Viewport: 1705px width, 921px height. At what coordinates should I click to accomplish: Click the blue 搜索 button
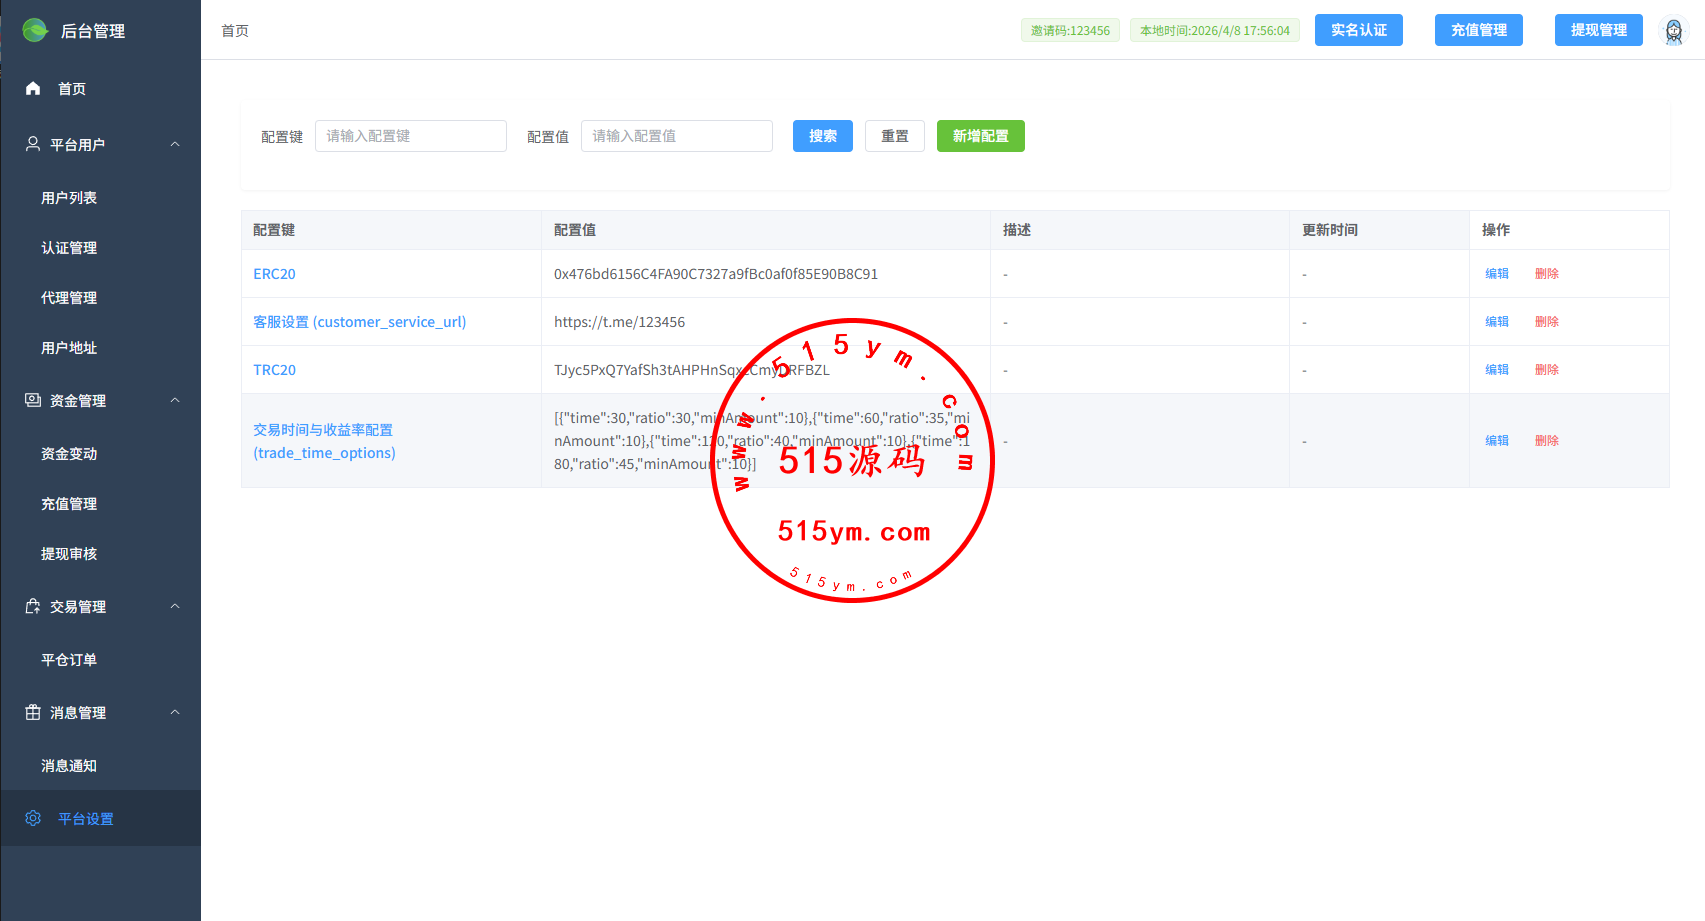[822, 136]
